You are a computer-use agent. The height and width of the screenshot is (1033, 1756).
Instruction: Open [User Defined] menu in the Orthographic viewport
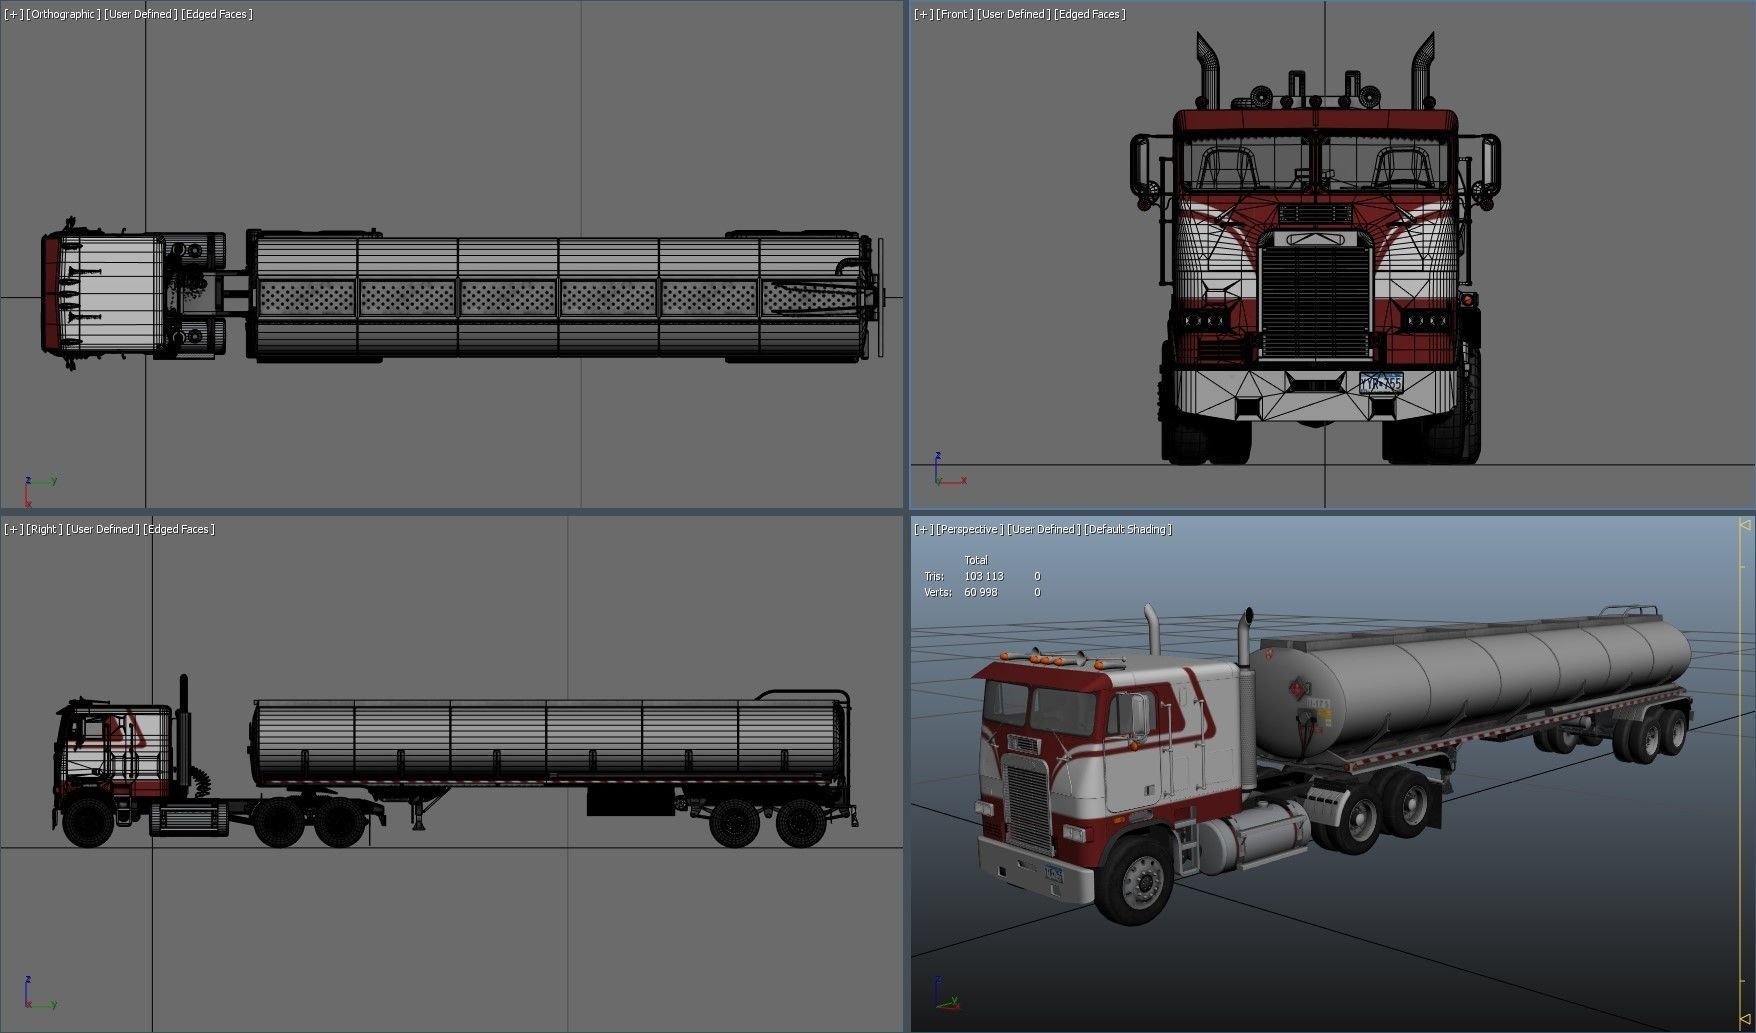point(141,14)
